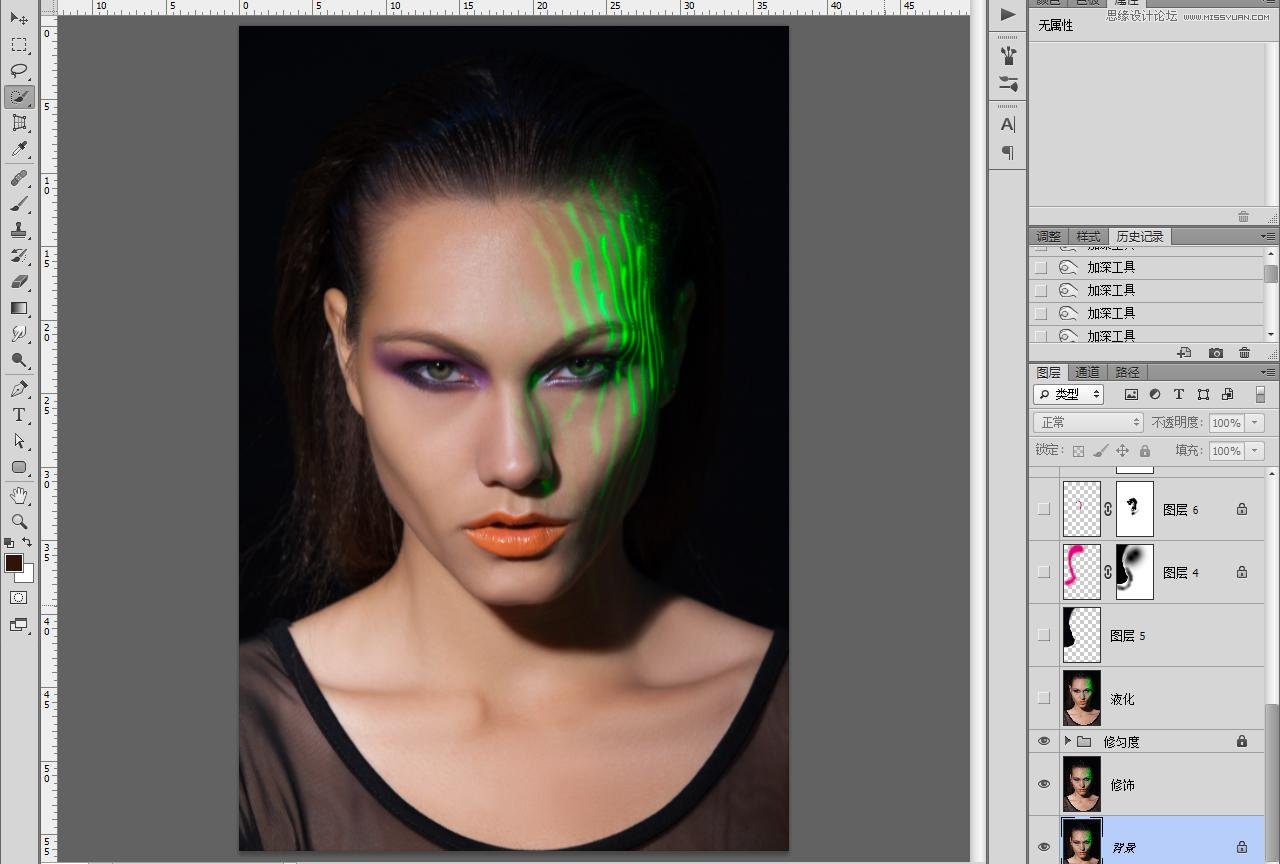Show the 液化 layer
Screen dimensions: 1280x864
[1044, 698]
